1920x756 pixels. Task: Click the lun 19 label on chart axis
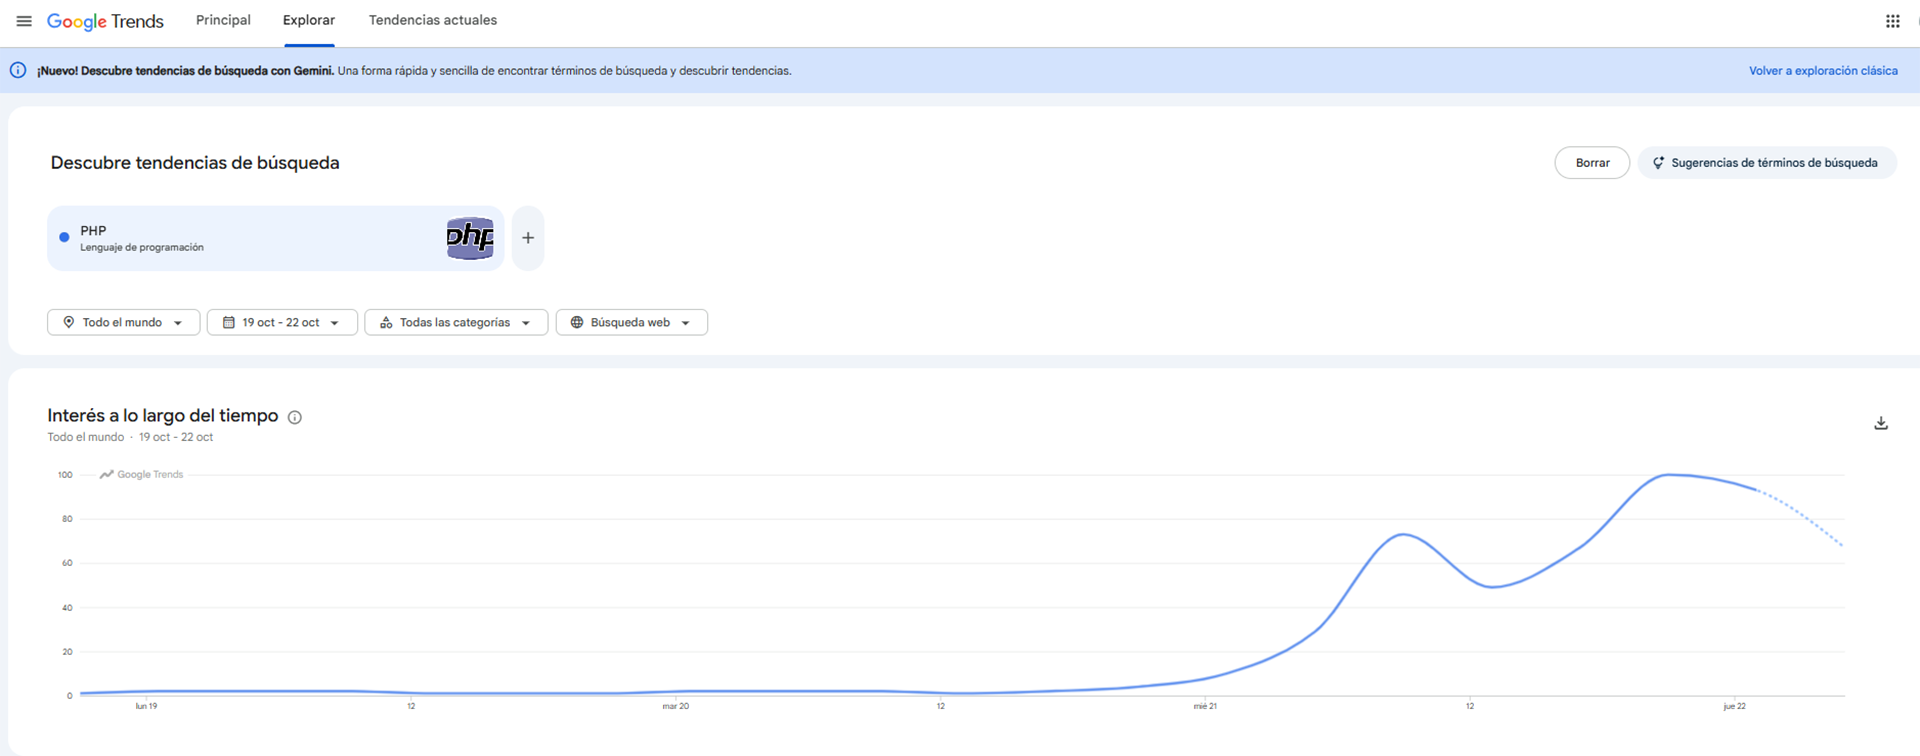point(146,706)
